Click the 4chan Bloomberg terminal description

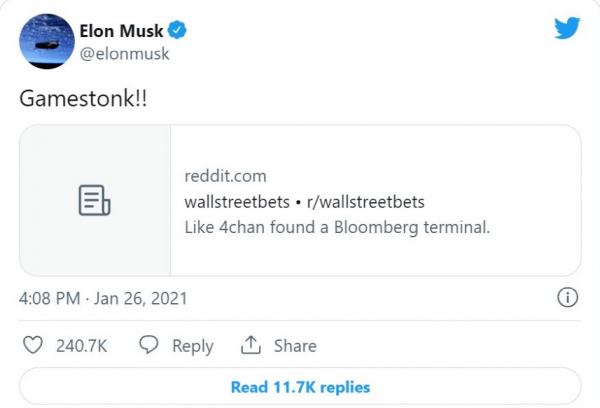[x=337, y=227]
